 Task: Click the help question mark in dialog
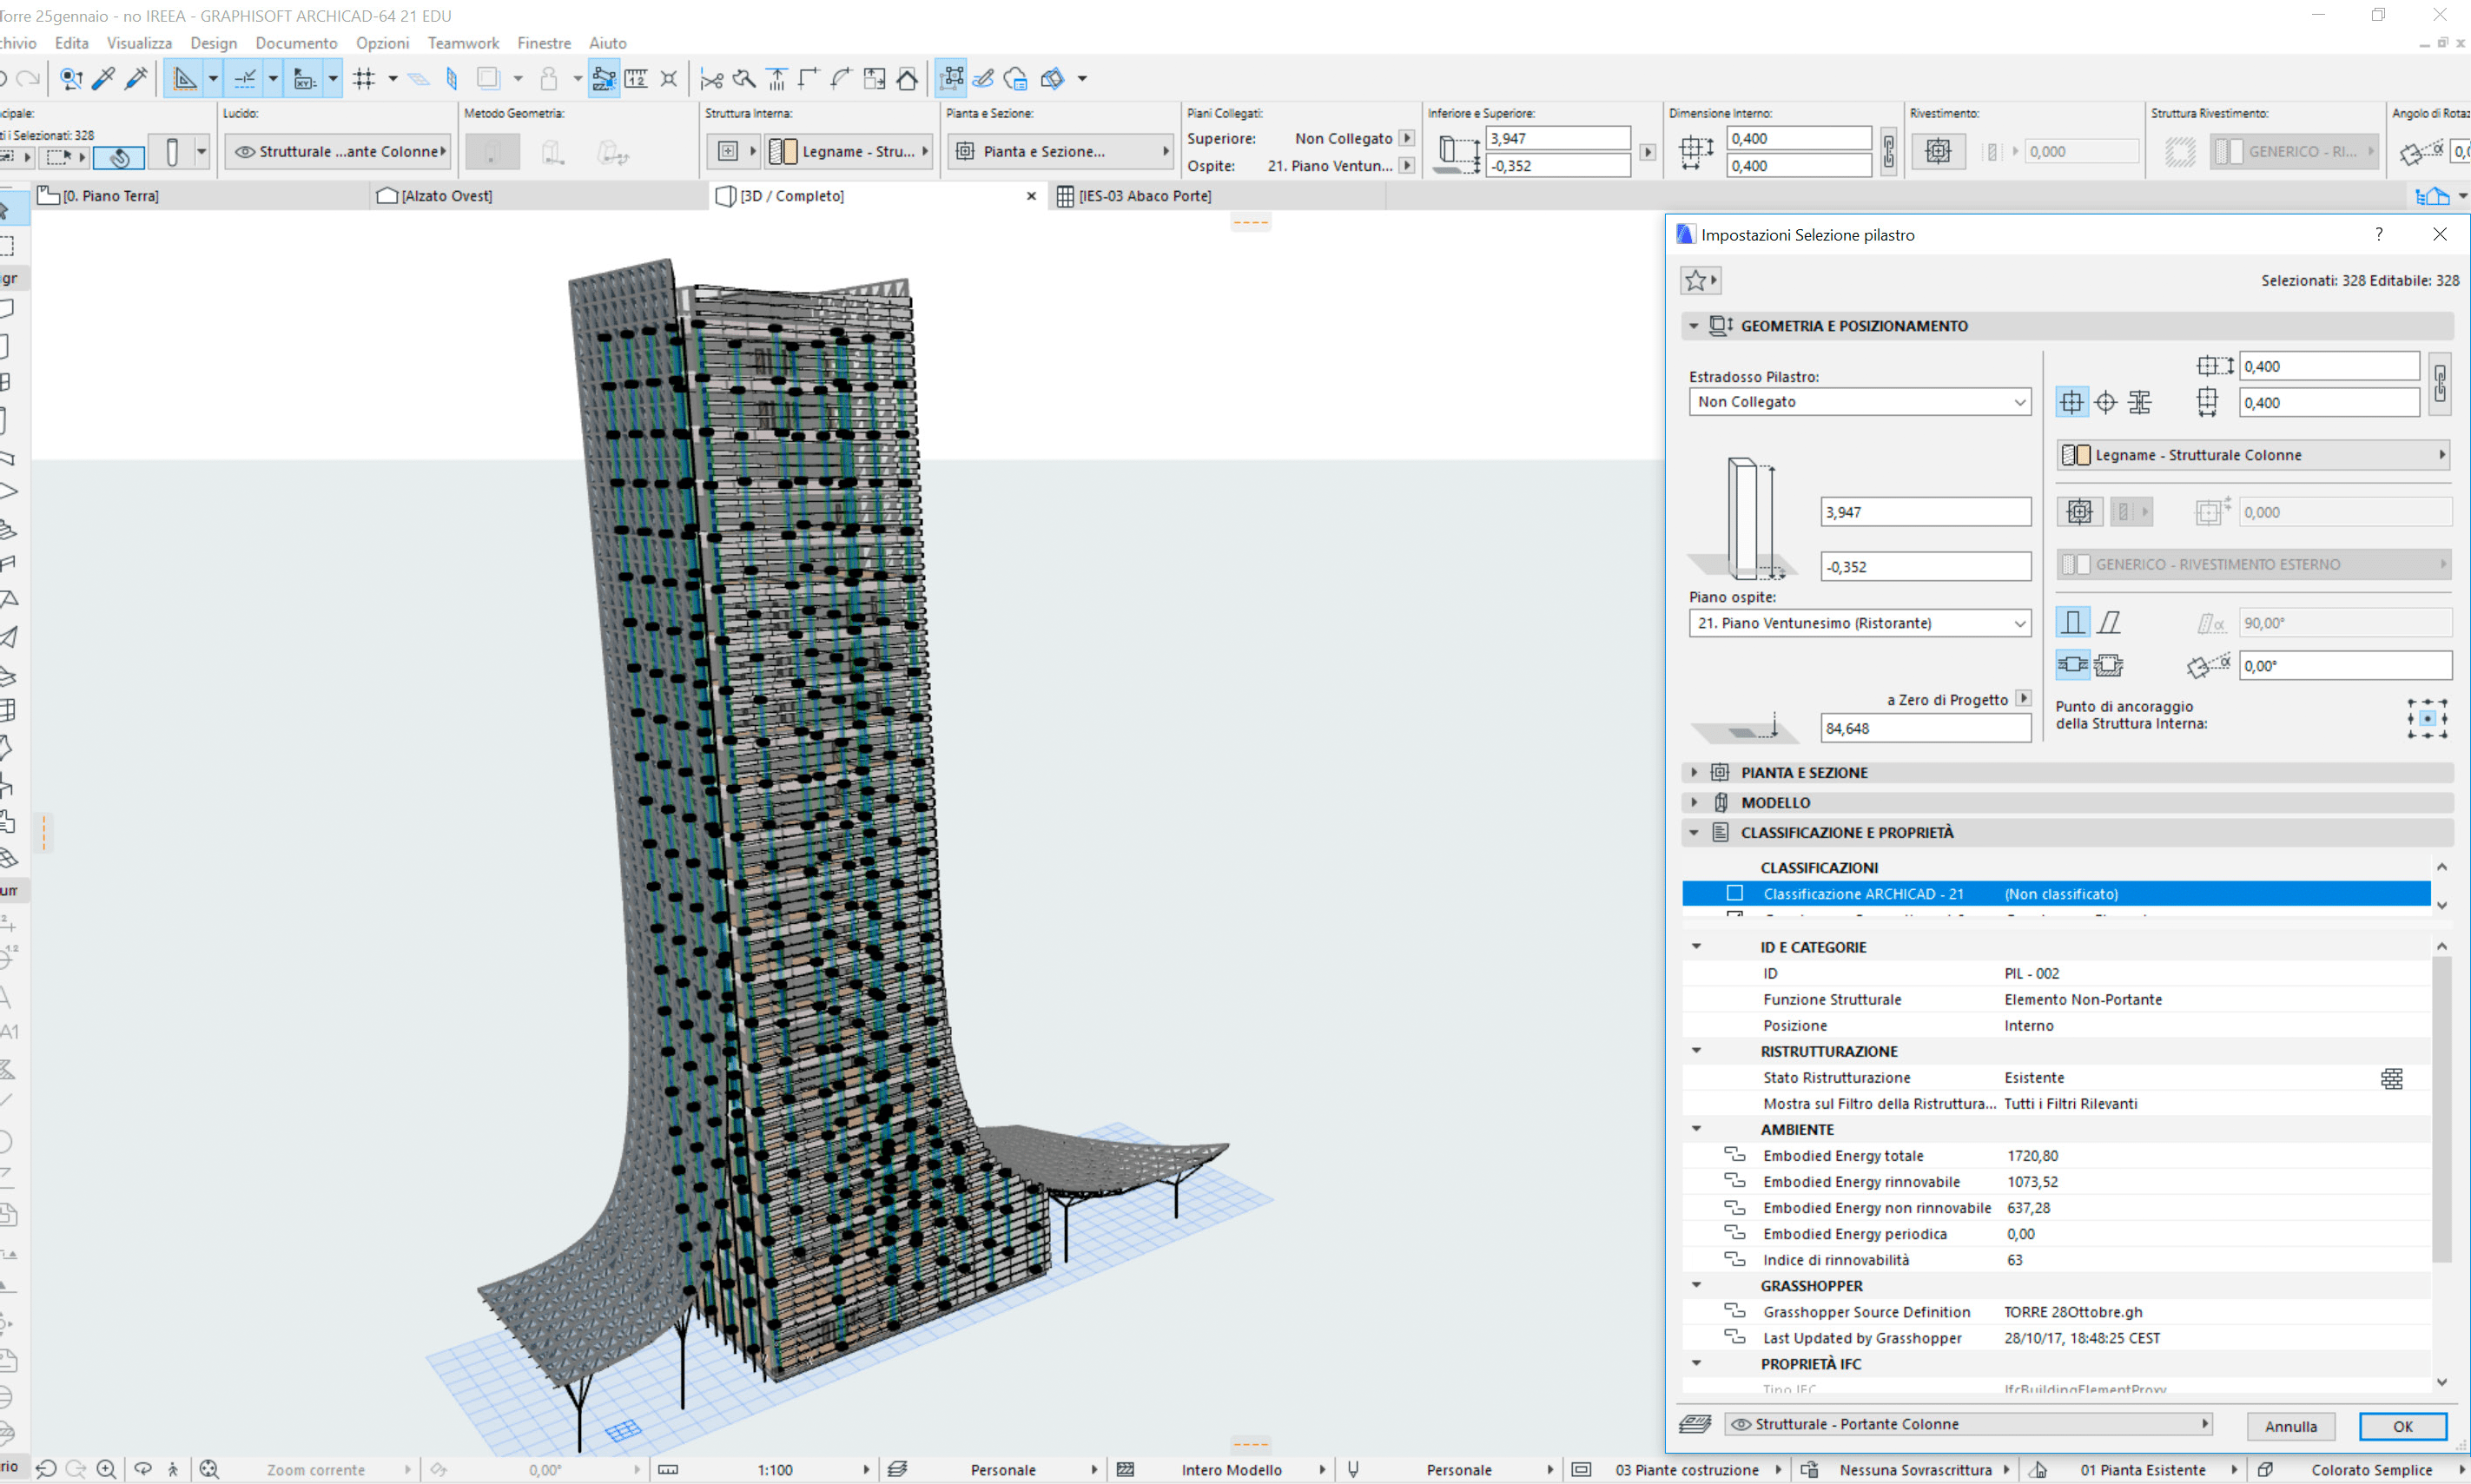[x=2379, y=234]
